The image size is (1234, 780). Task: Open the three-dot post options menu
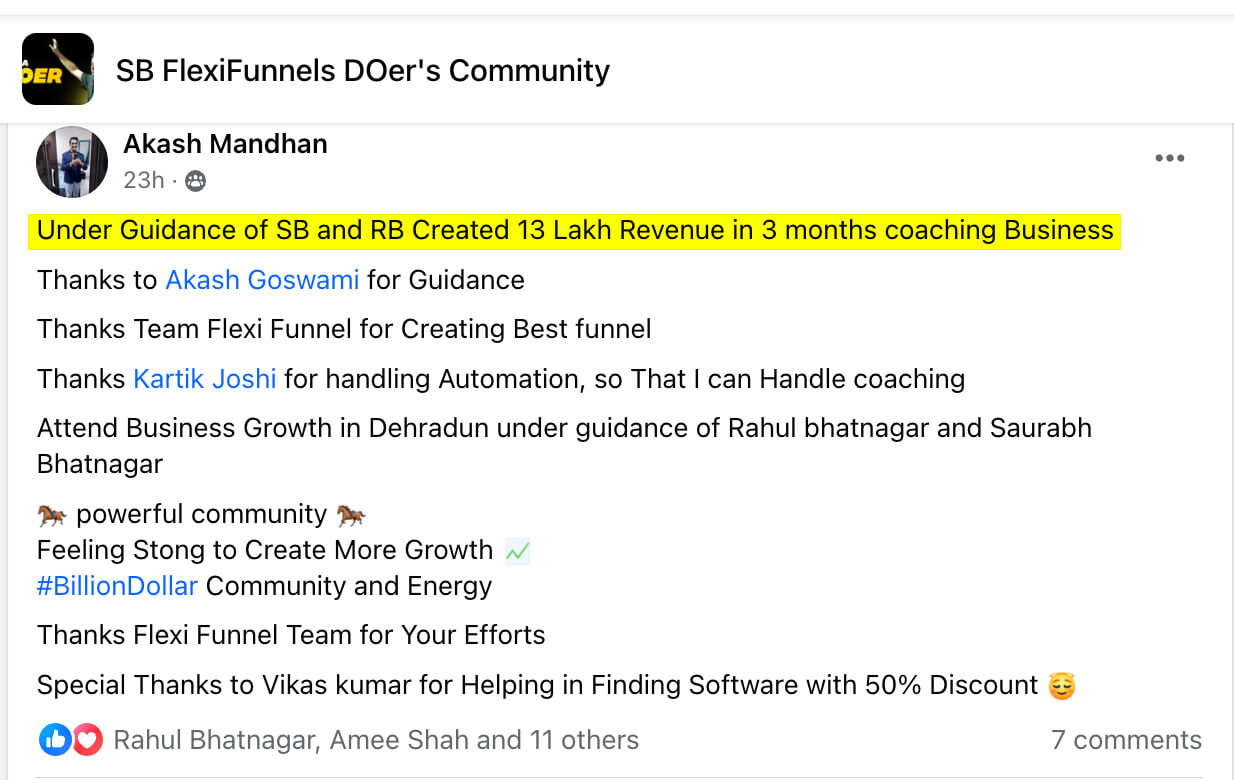(1169, 158)
